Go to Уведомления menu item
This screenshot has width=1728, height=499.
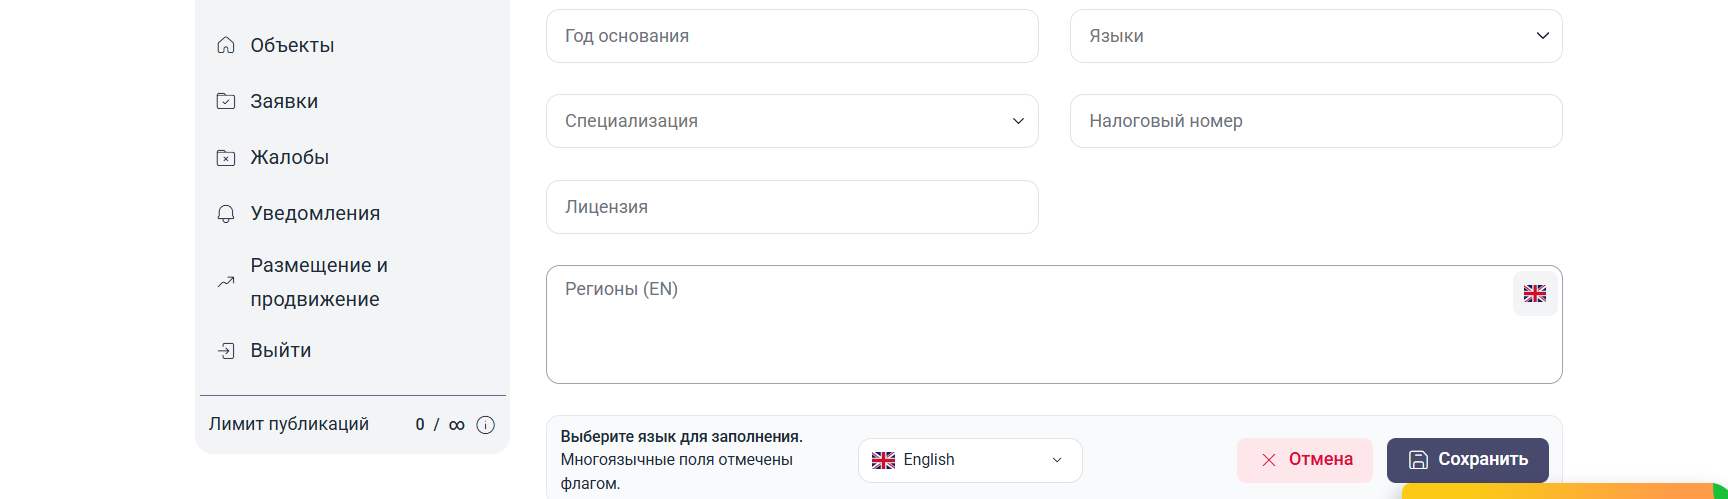pyautogui.click(x=315, y=213)
